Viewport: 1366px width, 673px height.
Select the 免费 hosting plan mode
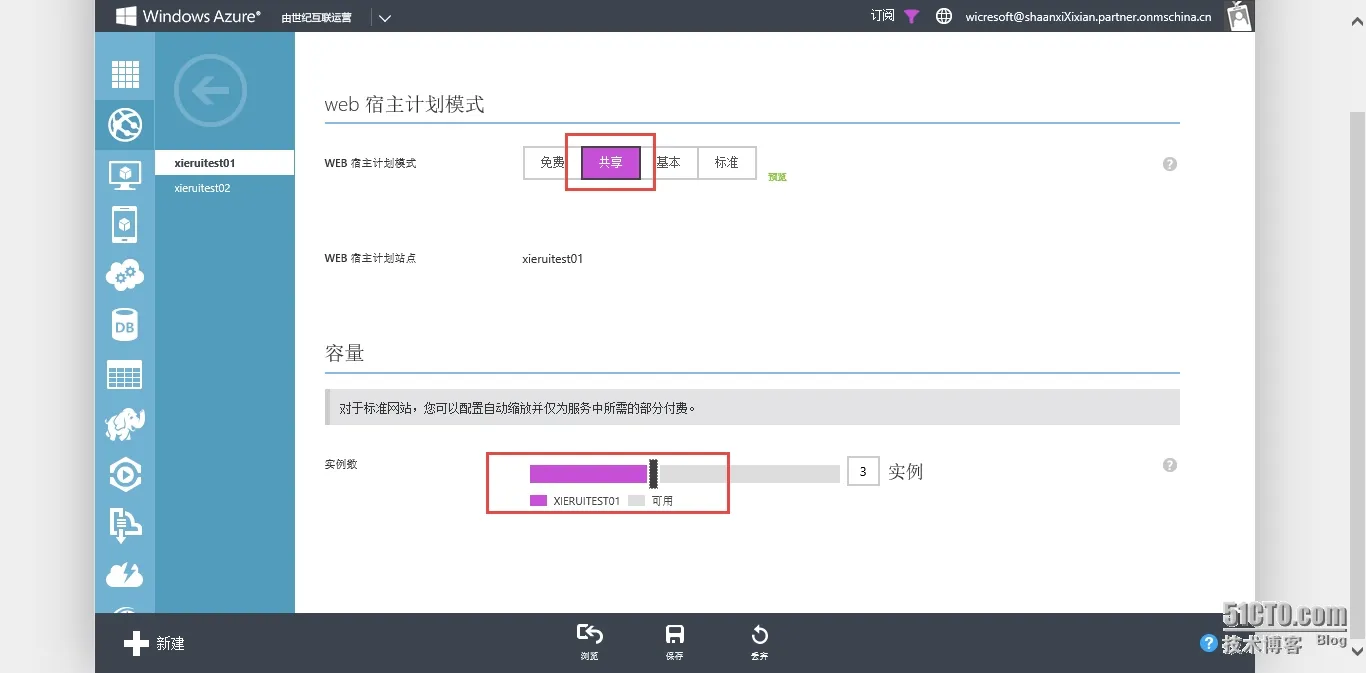coord(552,162)
